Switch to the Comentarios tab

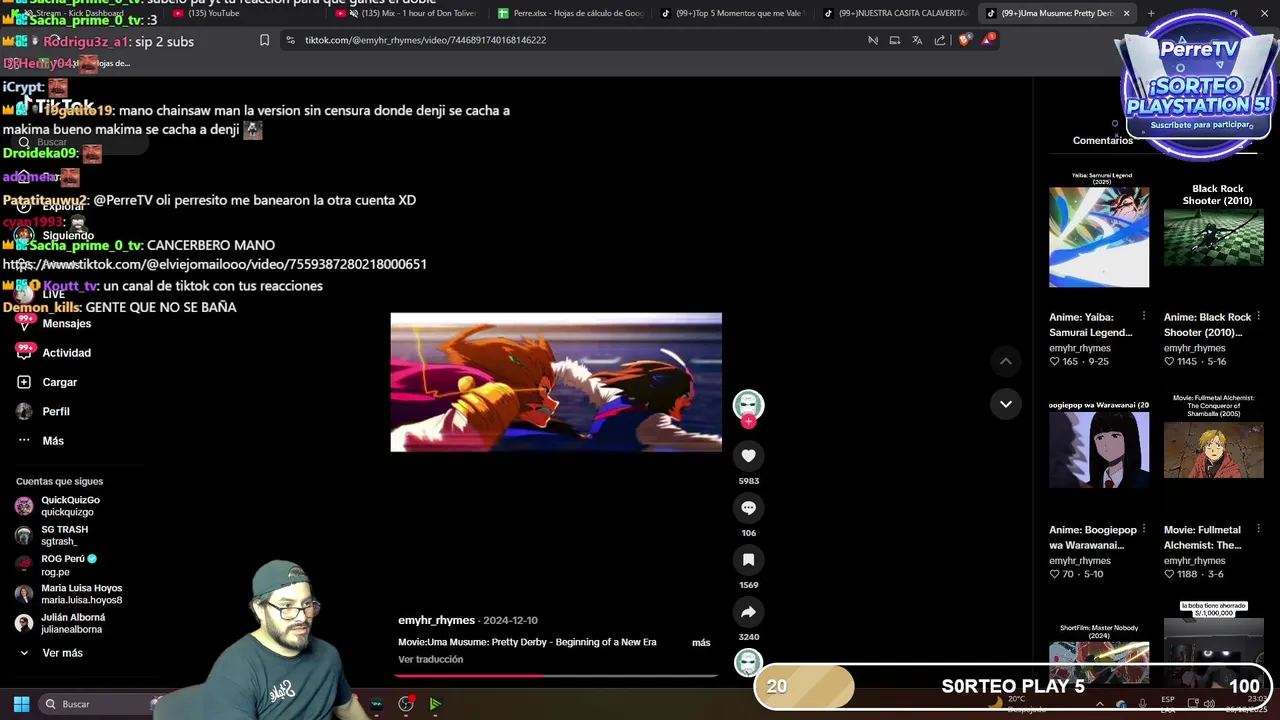[1103, 140]
